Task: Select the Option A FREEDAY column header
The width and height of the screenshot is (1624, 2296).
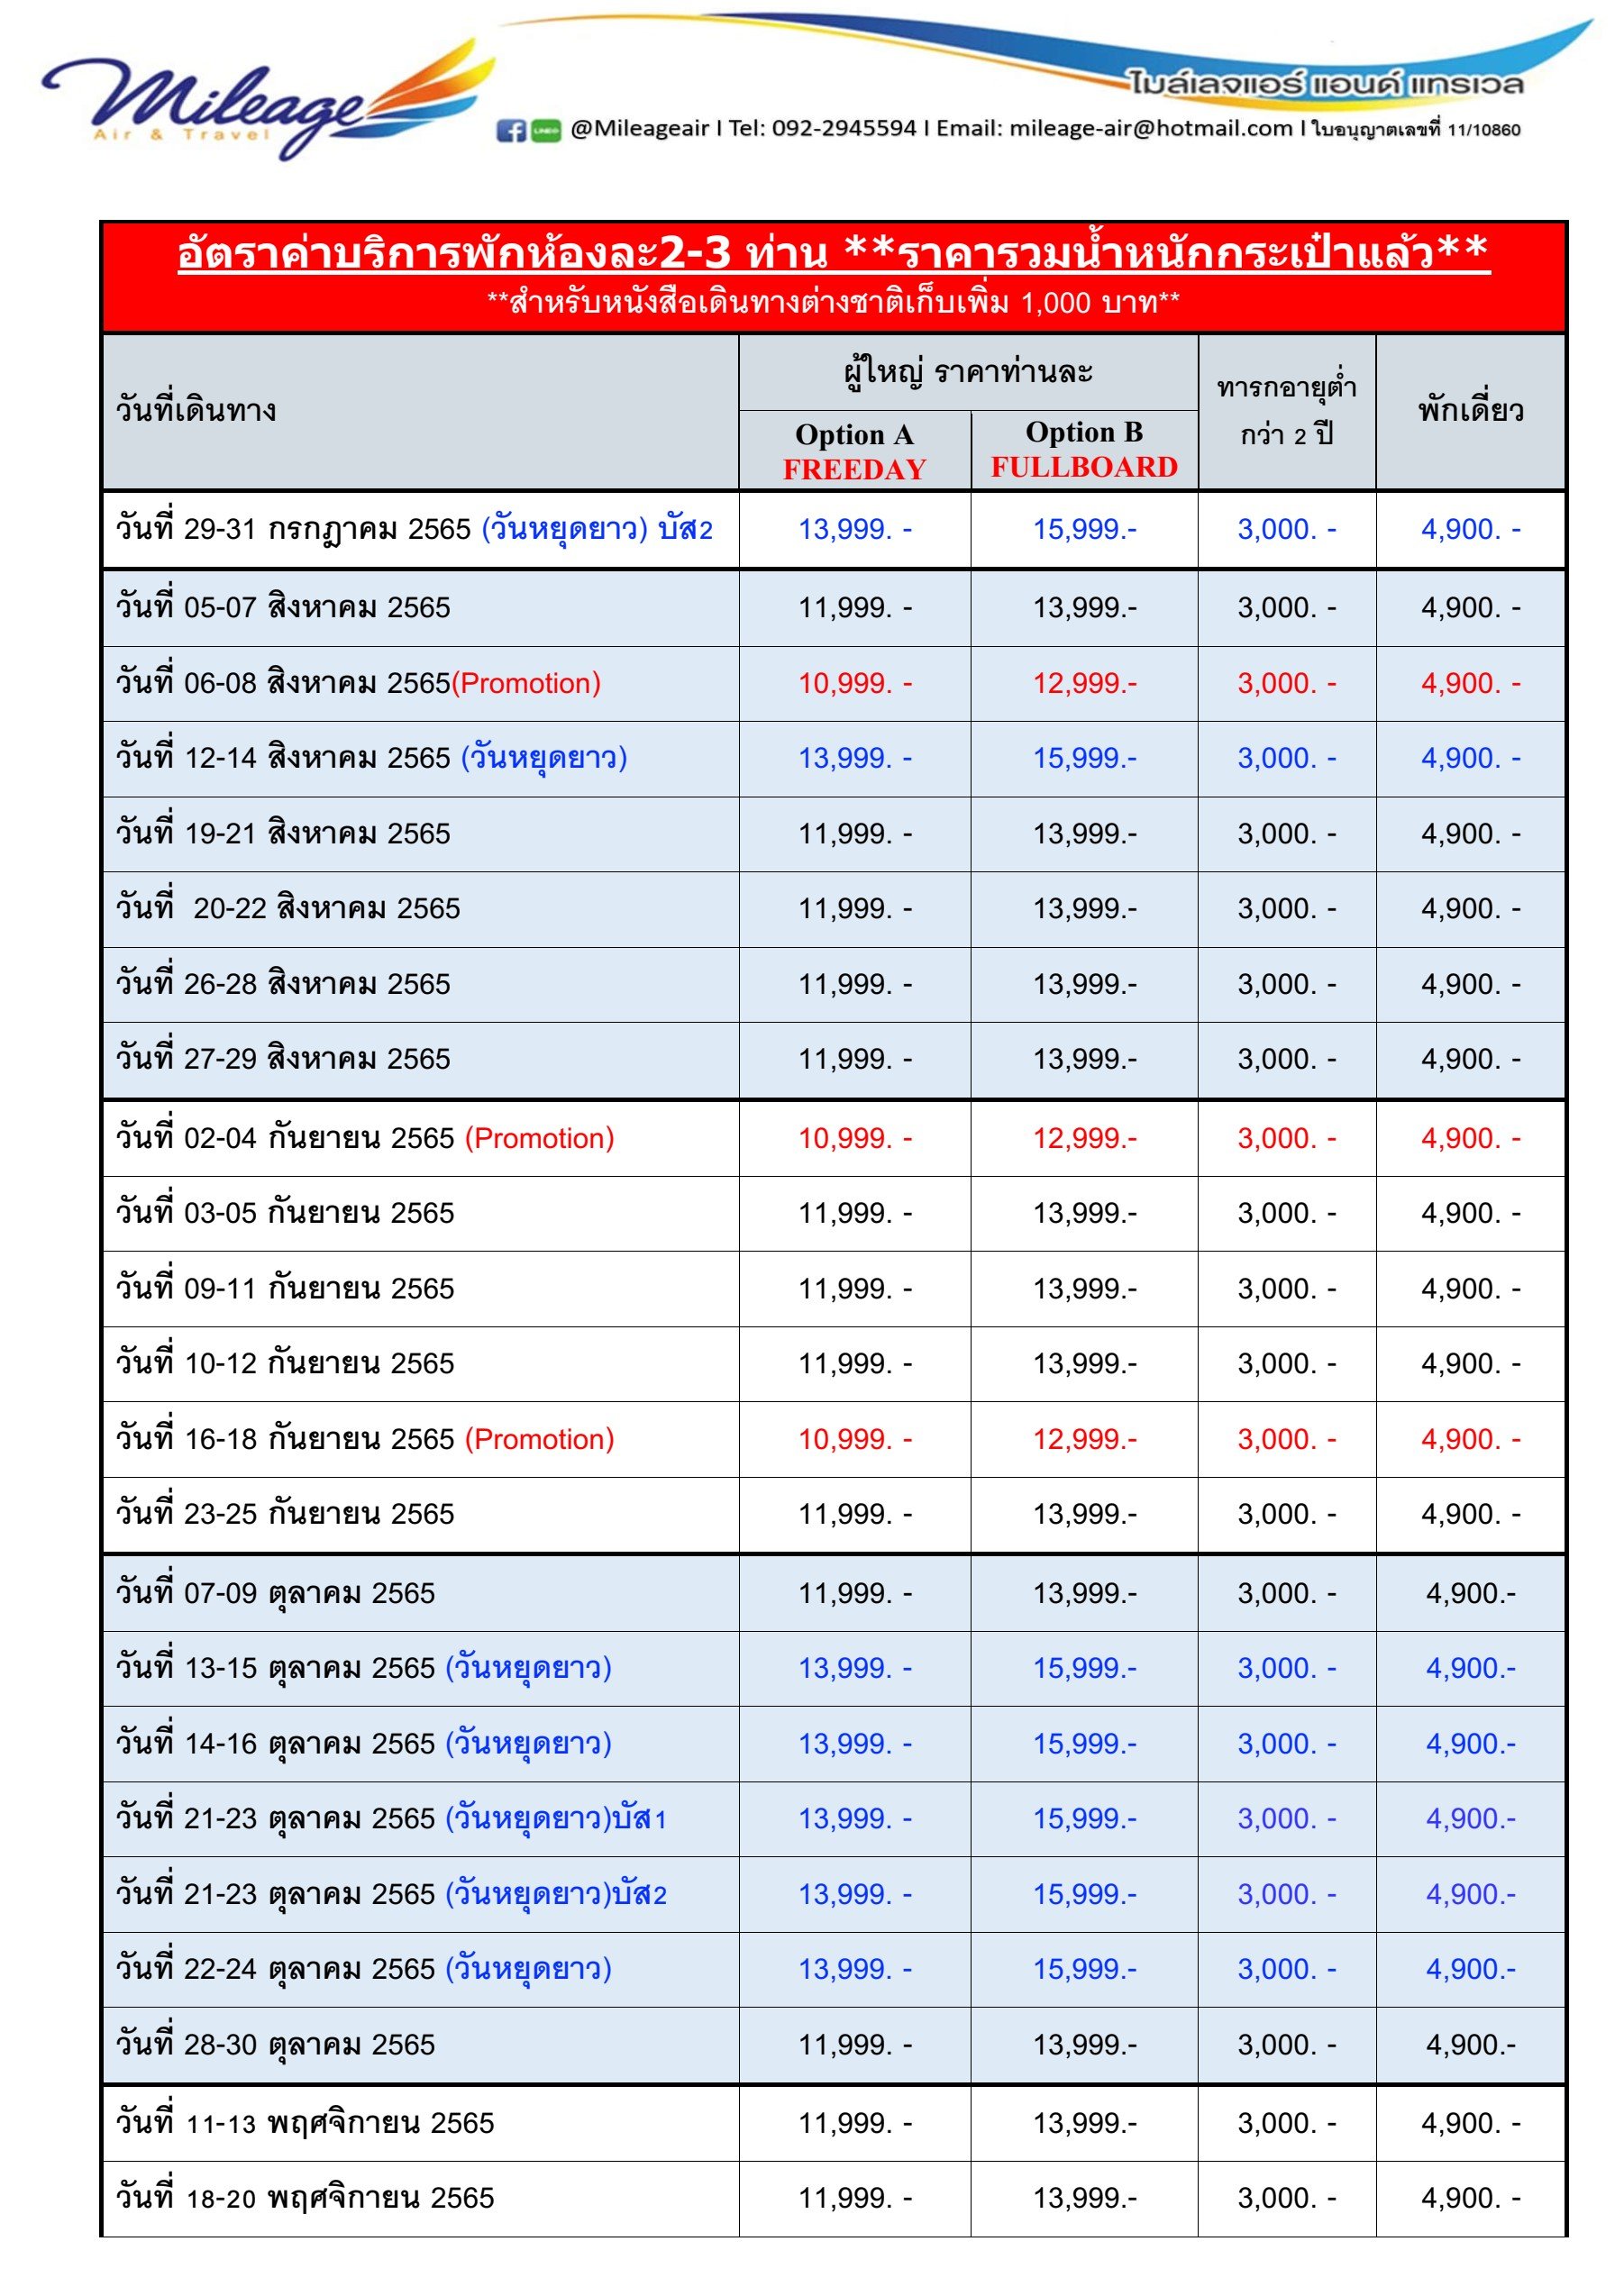Action: (855, 451)
